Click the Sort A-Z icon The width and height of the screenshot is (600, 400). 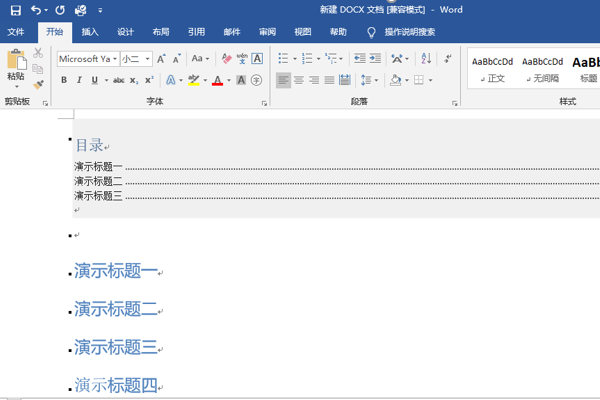(426, 58)
